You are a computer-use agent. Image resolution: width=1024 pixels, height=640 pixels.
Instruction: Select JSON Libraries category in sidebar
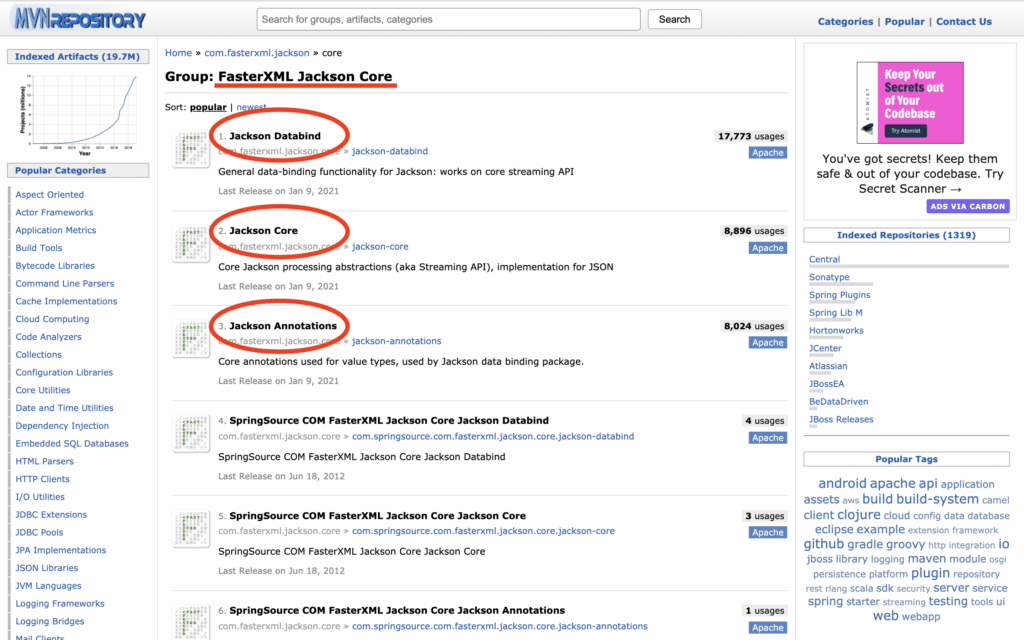pyautogui.click(x=46, y=568)
